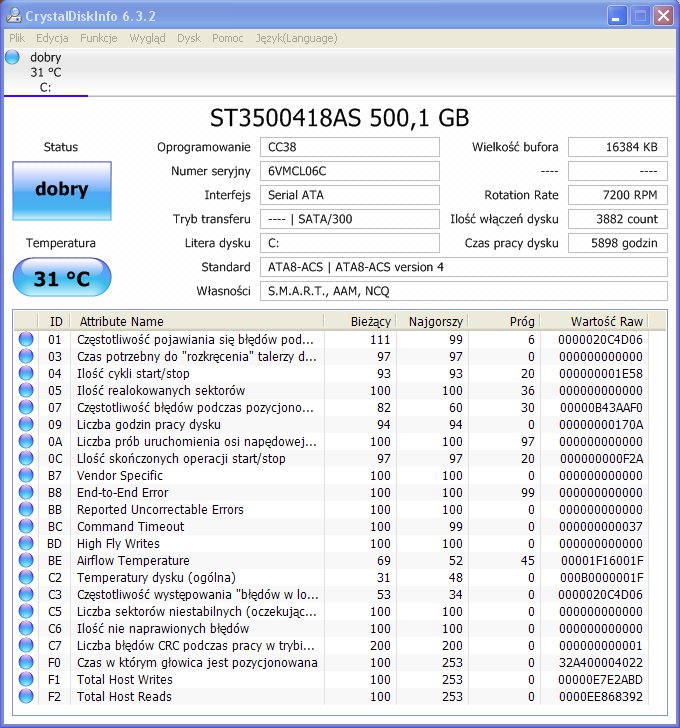This screenshot has width=680, height=728.
Task: Click status orb of Vendor Specific row
Action: (26, 475)
